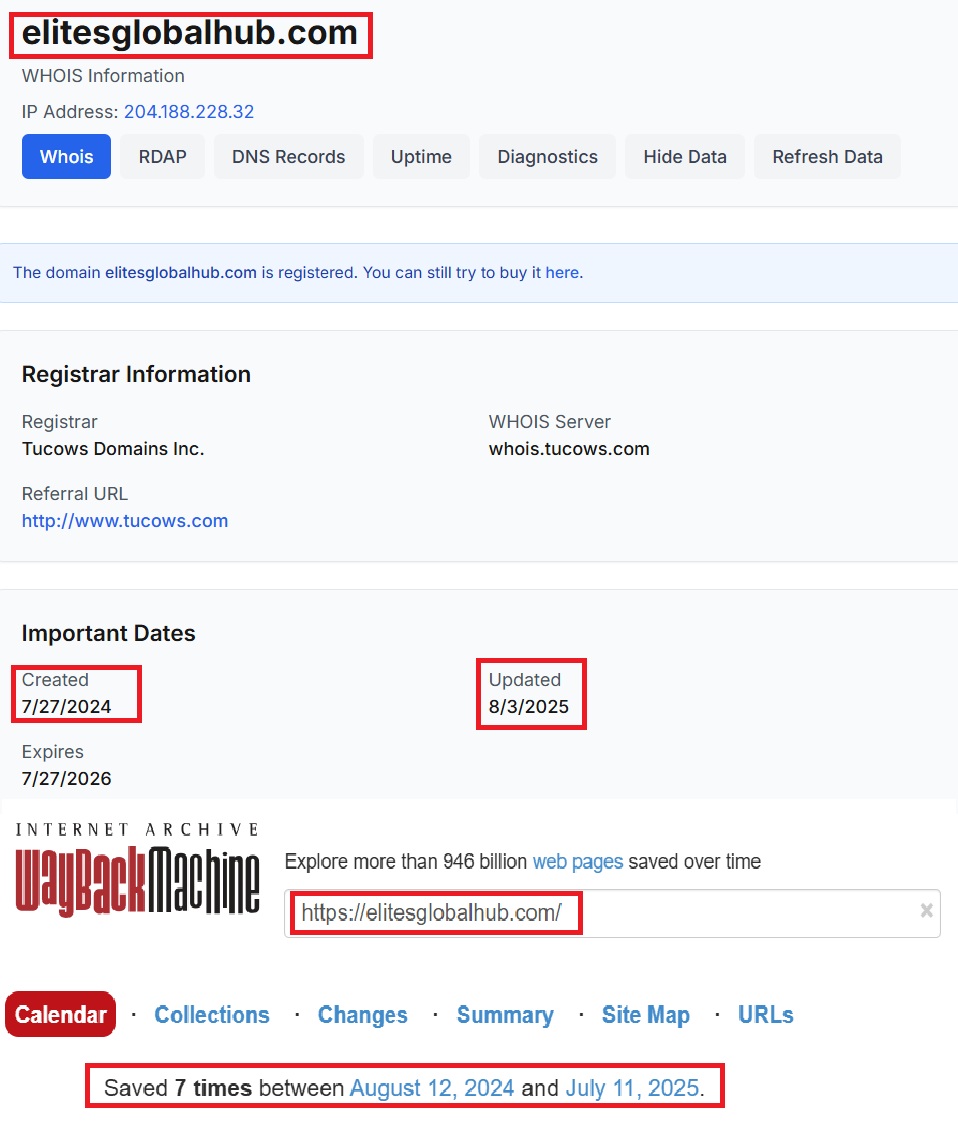958x1124 pixels.
Task: Open the Diagnostics tab
Action: pos(547,156)
